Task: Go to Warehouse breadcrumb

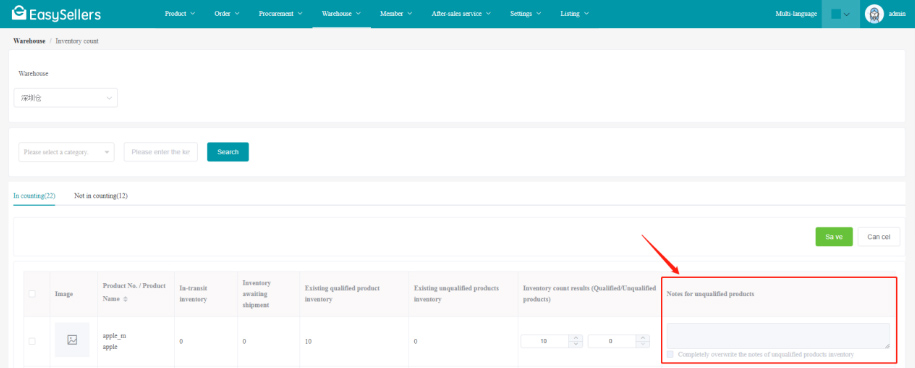Action: click(x=29, y=41)
